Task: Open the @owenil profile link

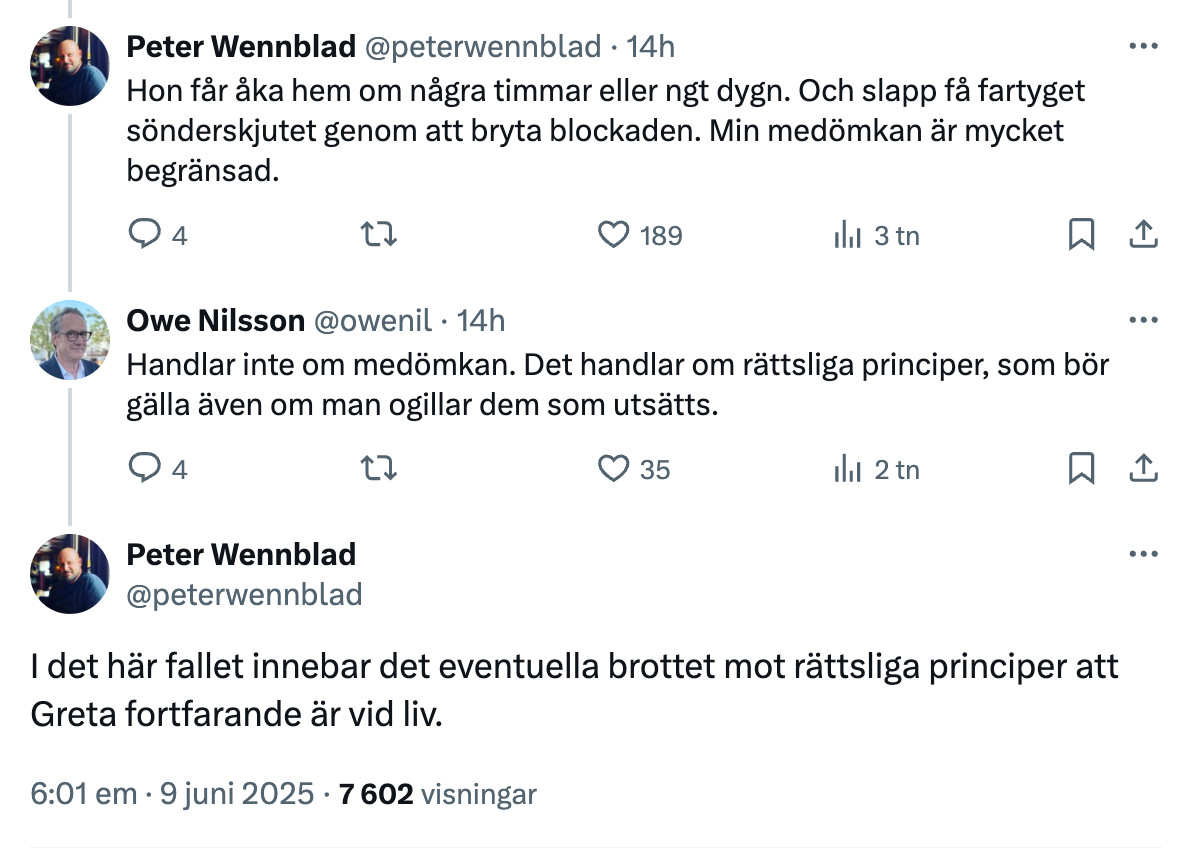Action: click(x=372, y=321)
